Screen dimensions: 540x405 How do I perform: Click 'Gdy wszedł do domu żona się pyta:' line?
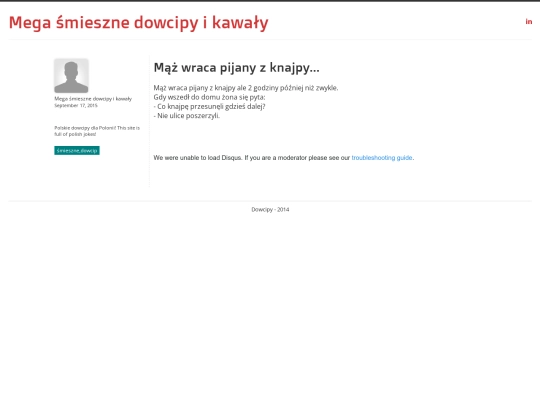coord(209,97)
